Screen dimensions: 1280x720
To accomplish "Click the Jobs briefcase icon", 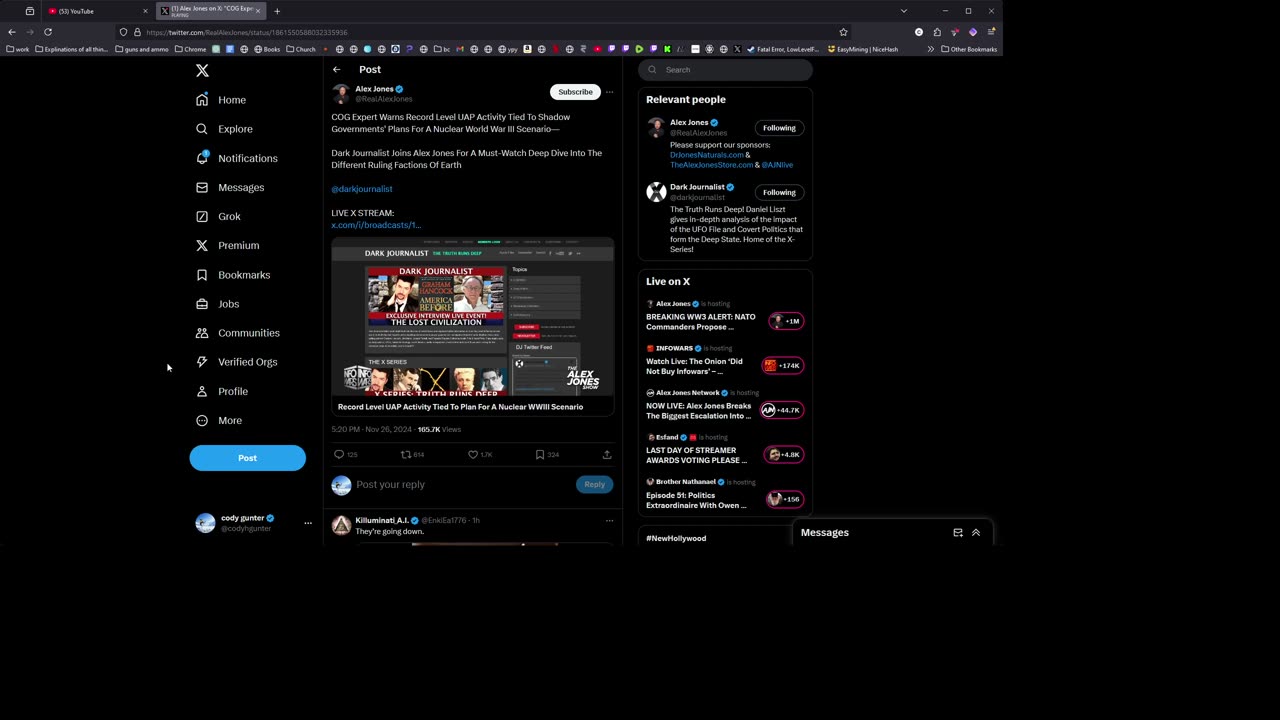I will coord(202,304).
